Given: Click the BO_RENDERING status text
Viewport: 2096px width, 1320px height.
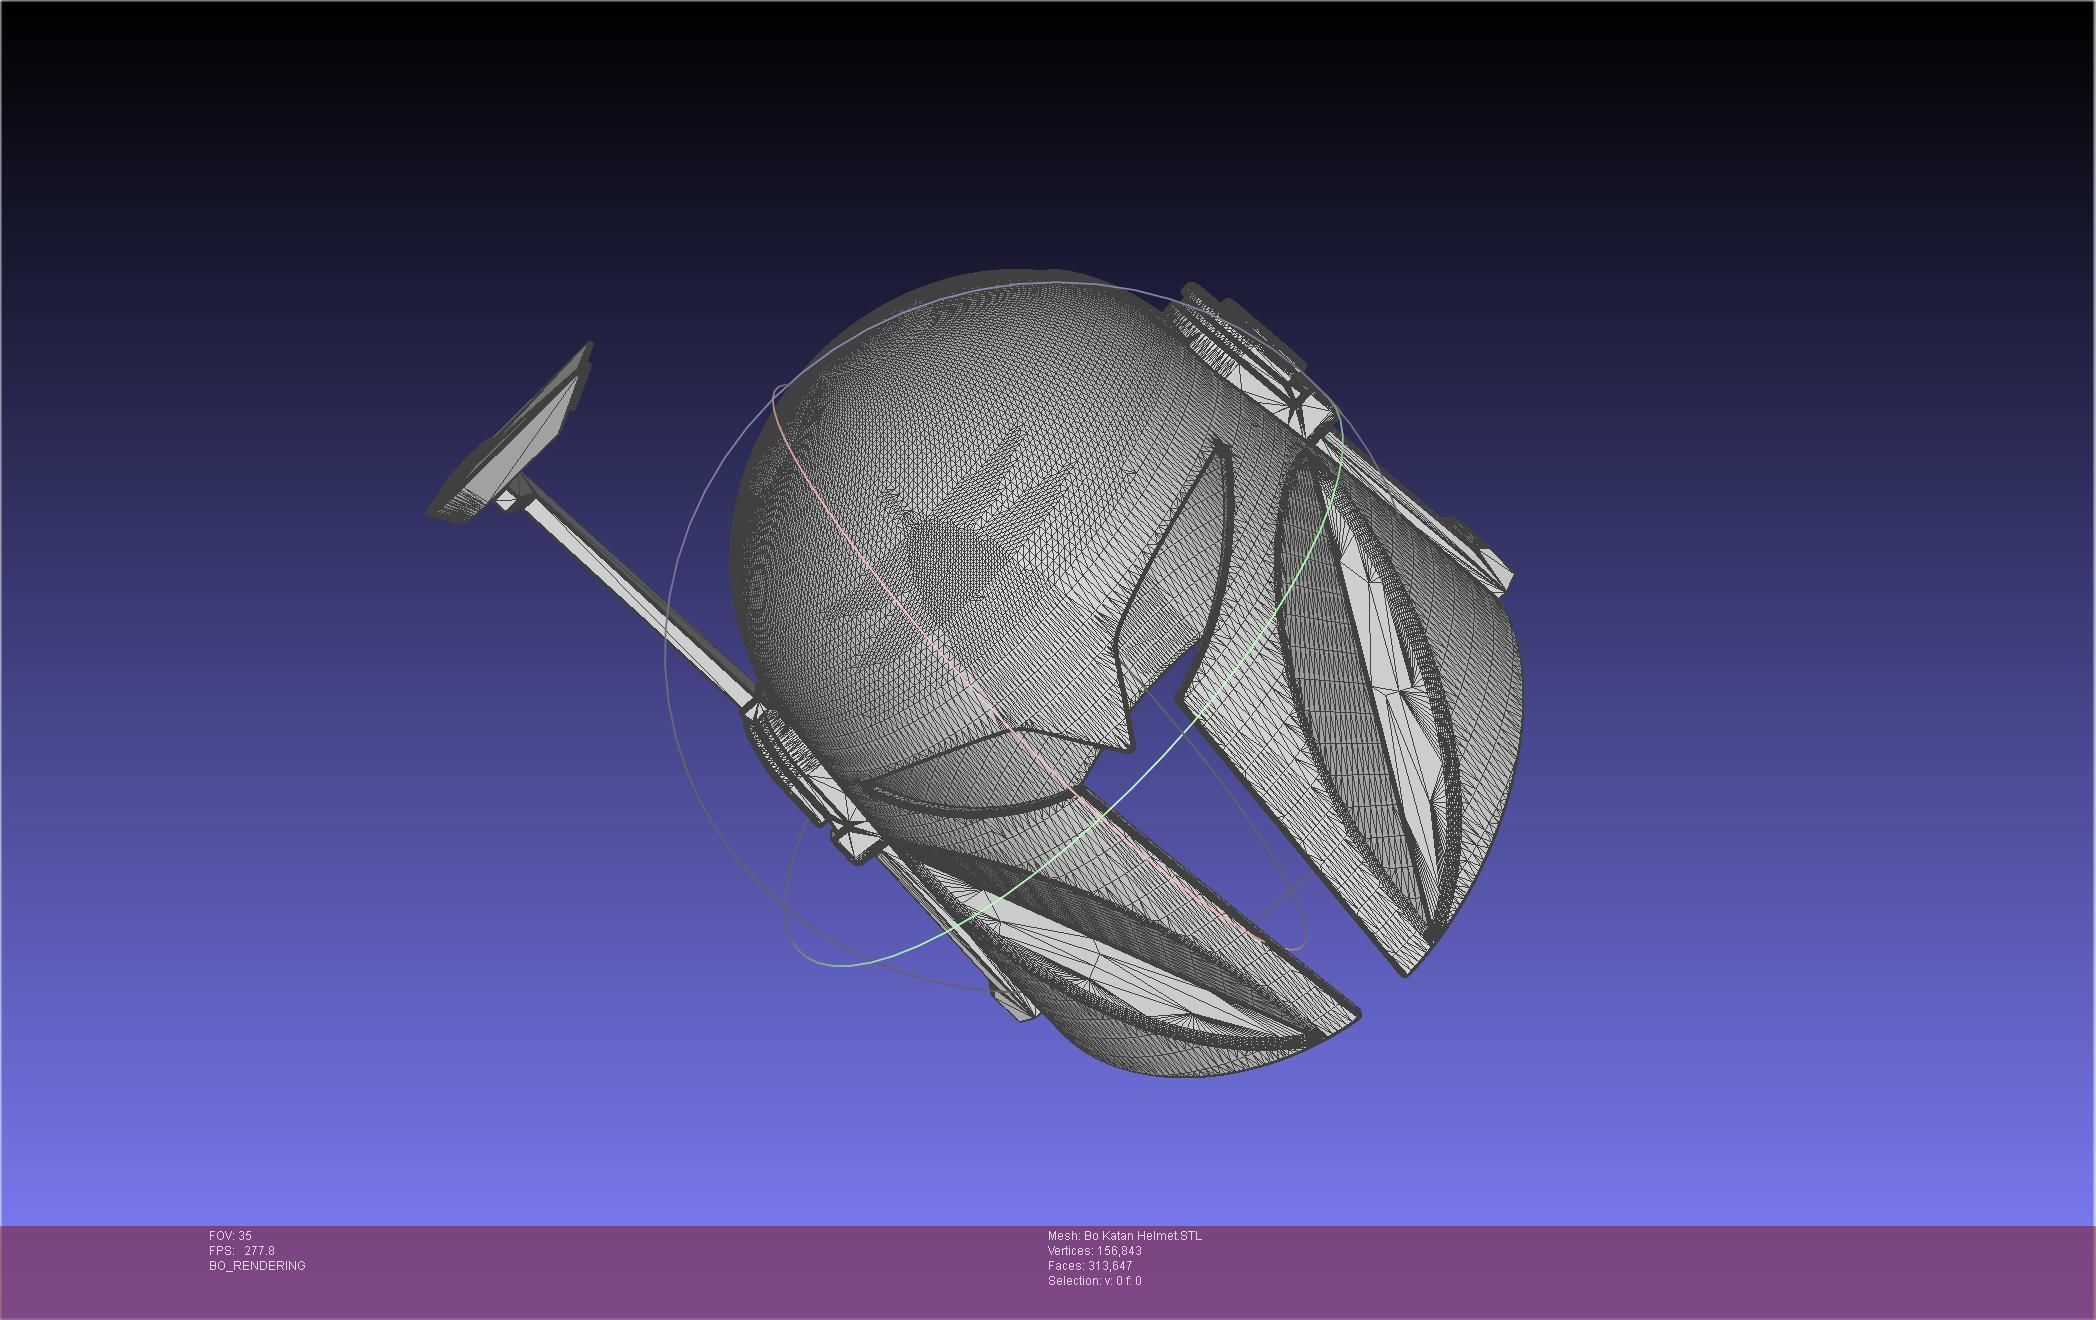Looking at the screenshot, I should 257,1266.
